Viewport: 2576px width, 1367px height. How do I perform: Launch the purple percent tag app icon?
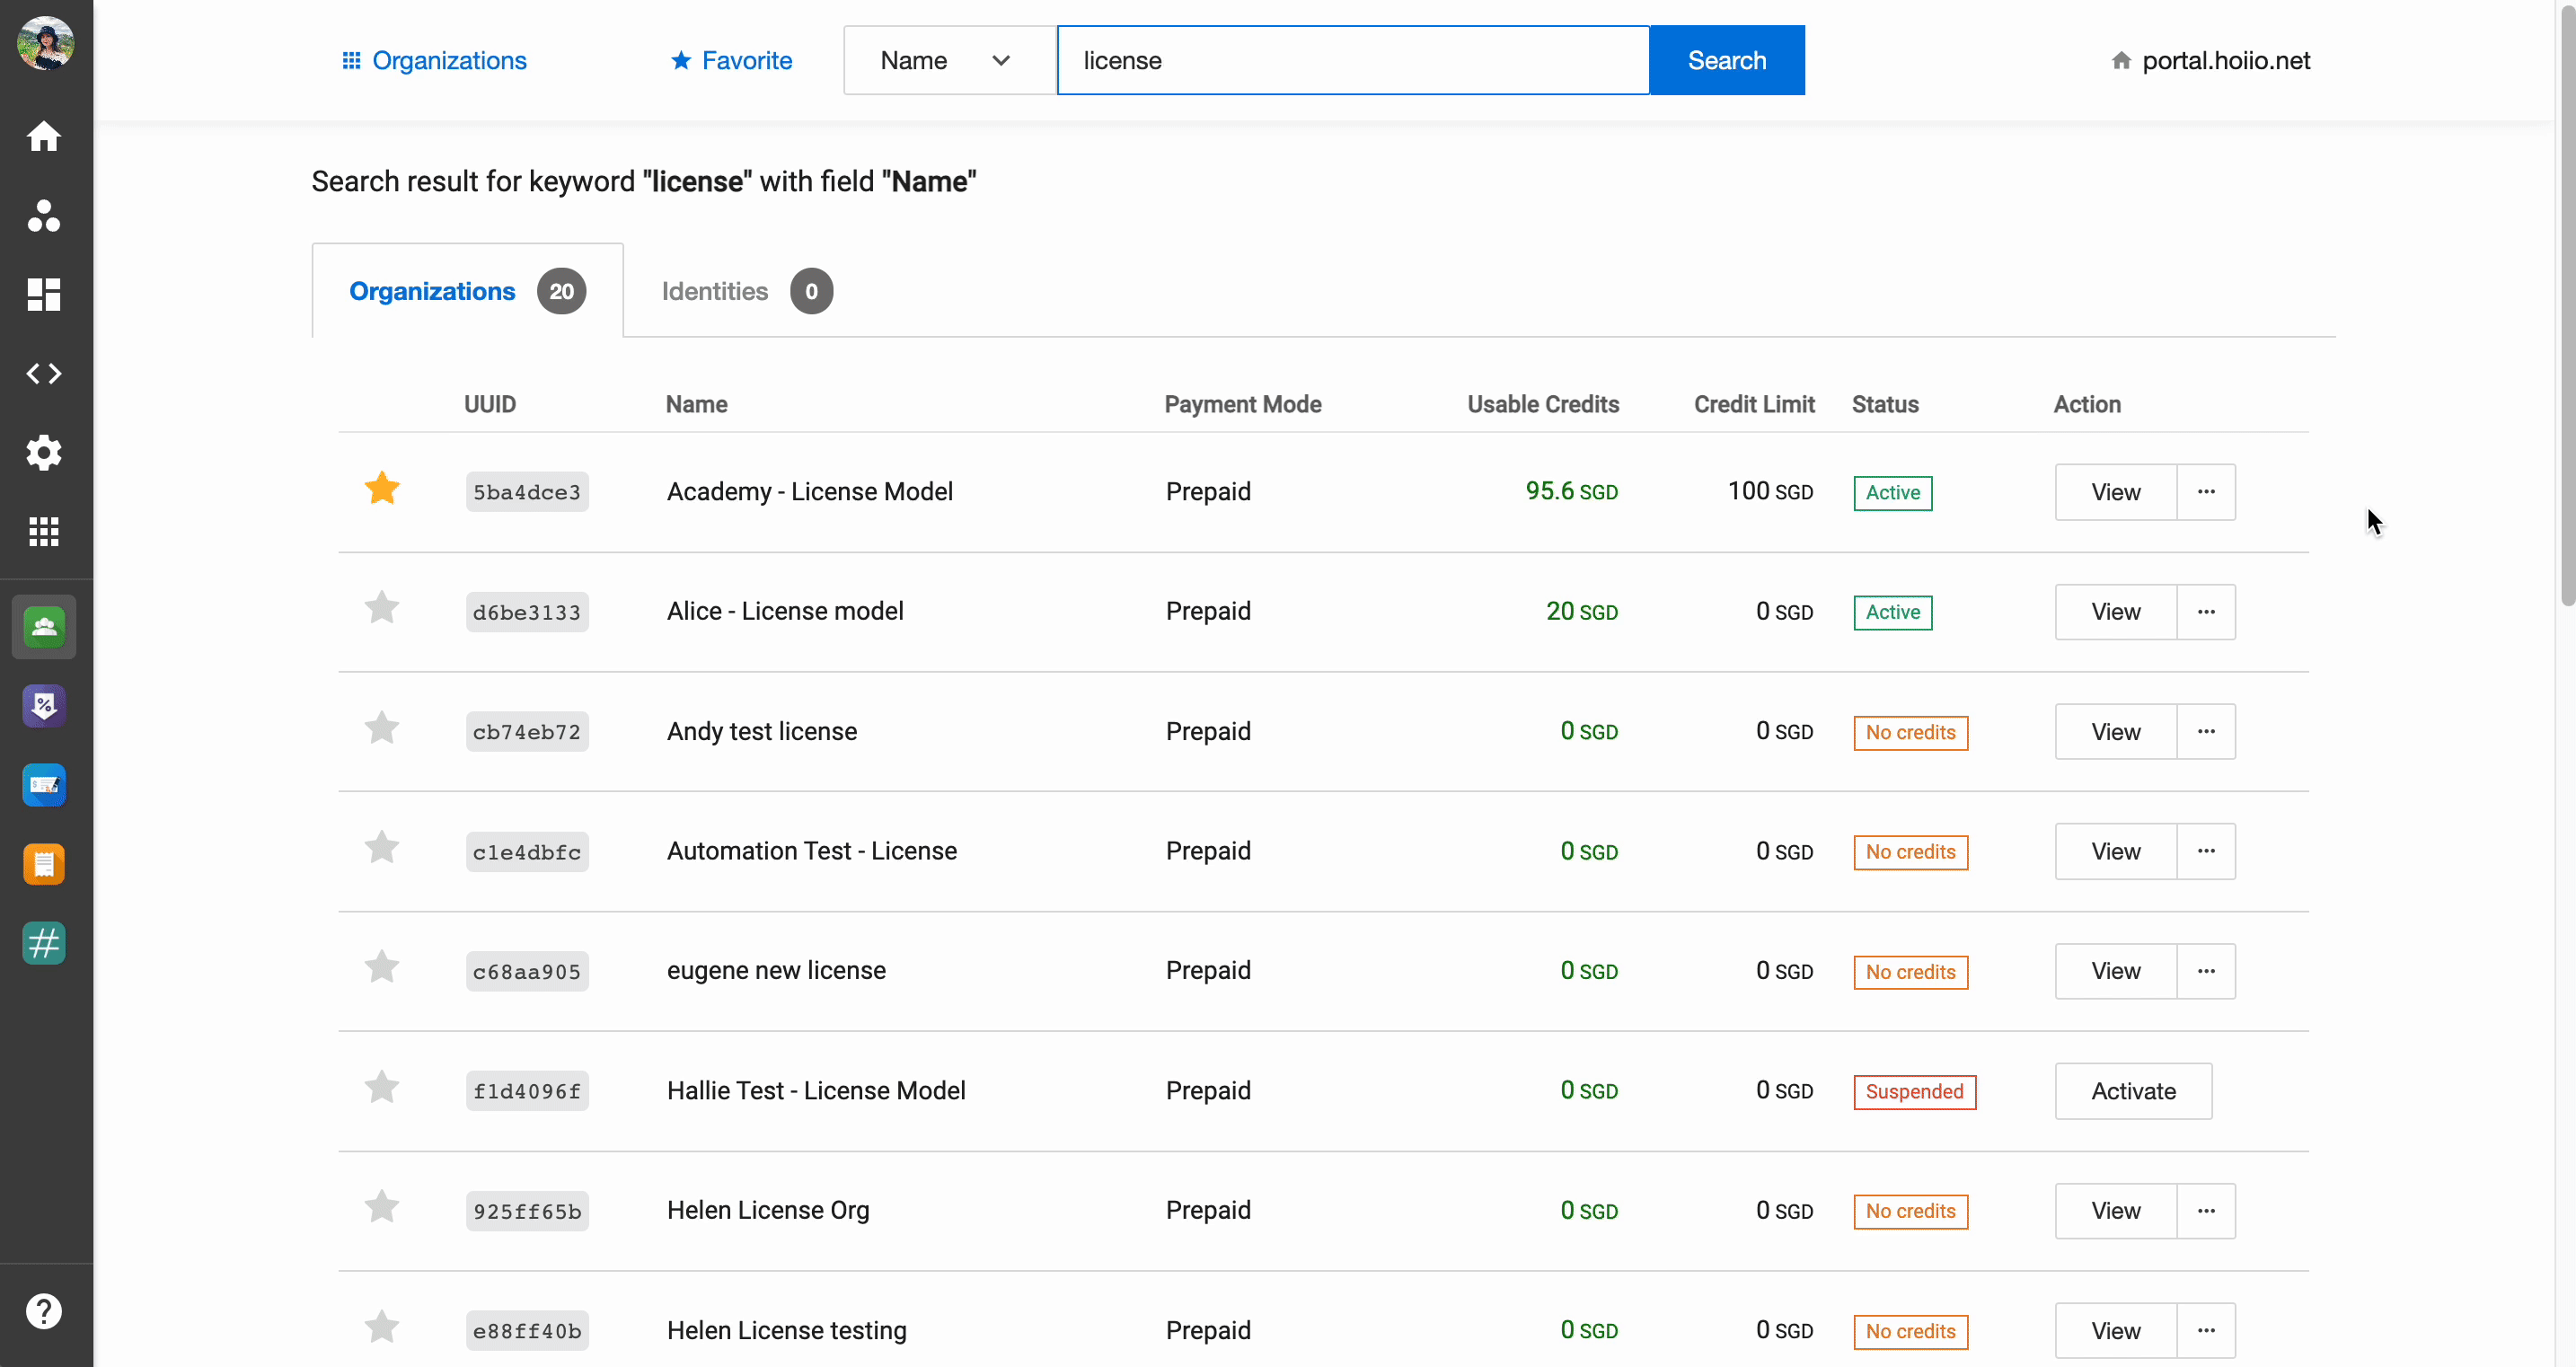point(44,706)
